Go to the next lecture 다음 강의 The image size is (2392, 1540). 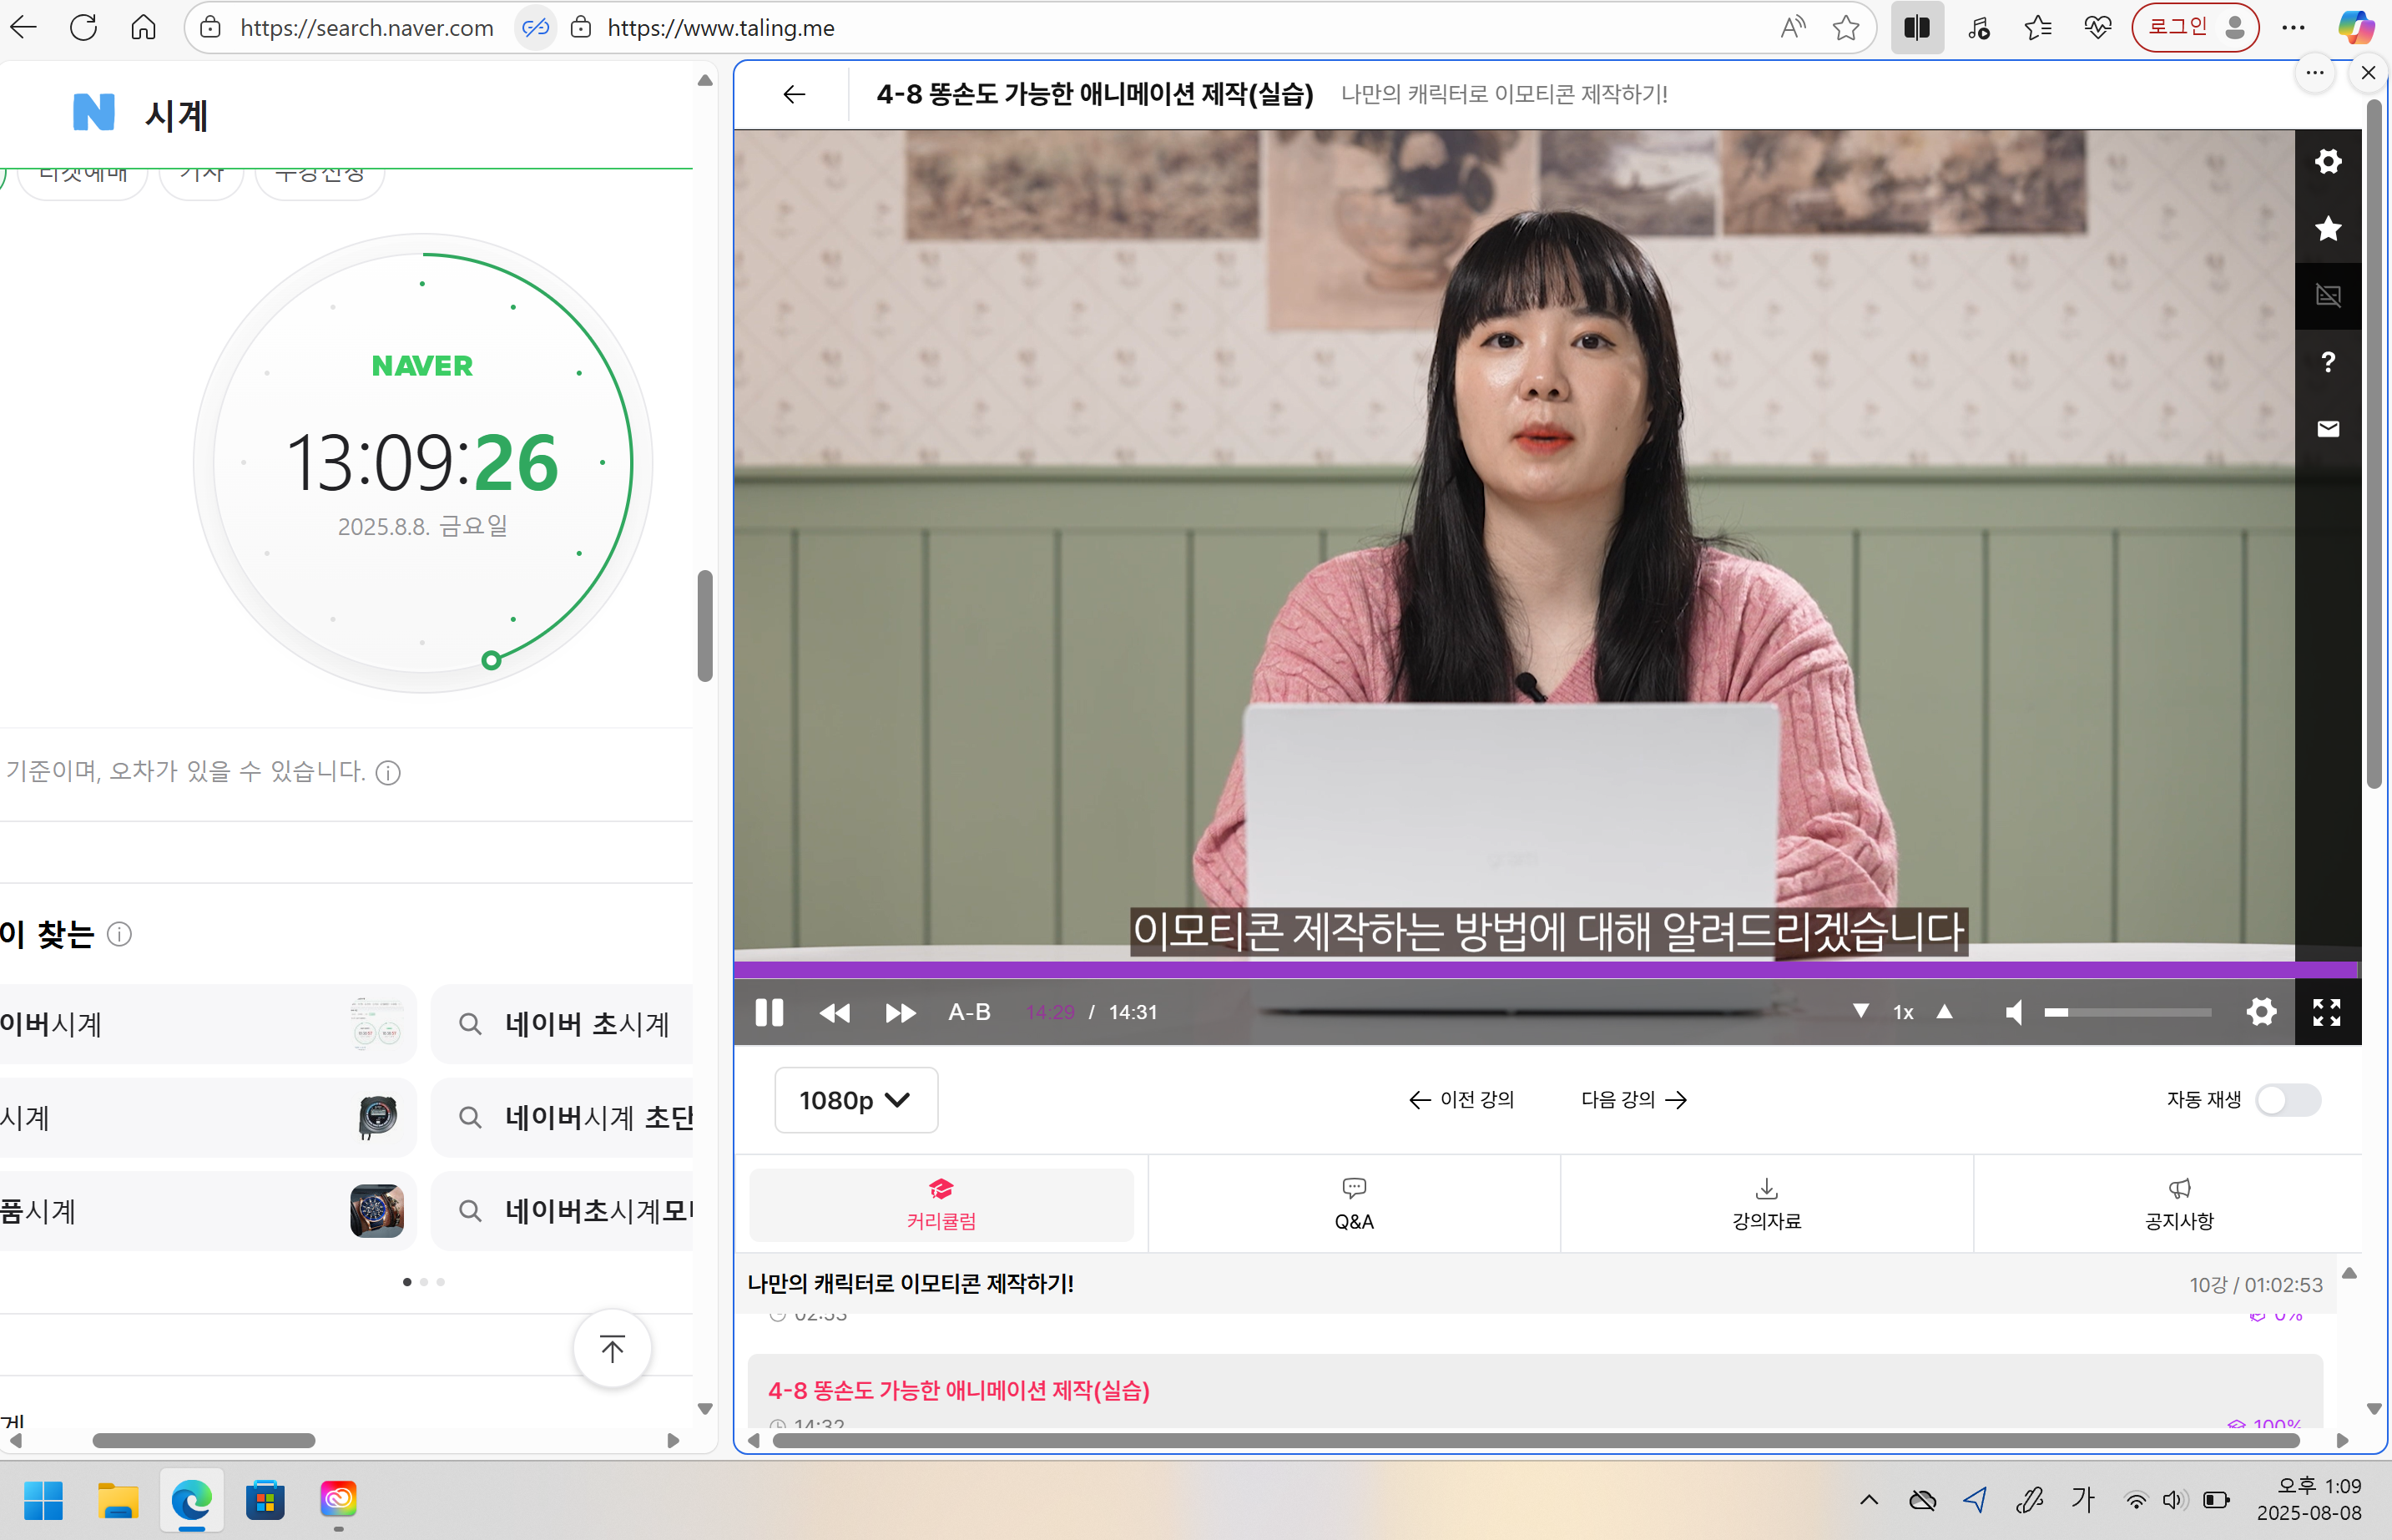point(1633,1099)
